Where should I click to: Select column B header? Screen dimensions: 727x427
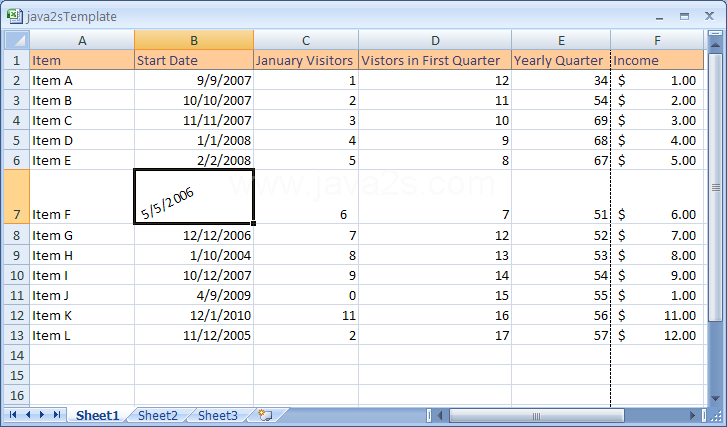pos(194,40)
